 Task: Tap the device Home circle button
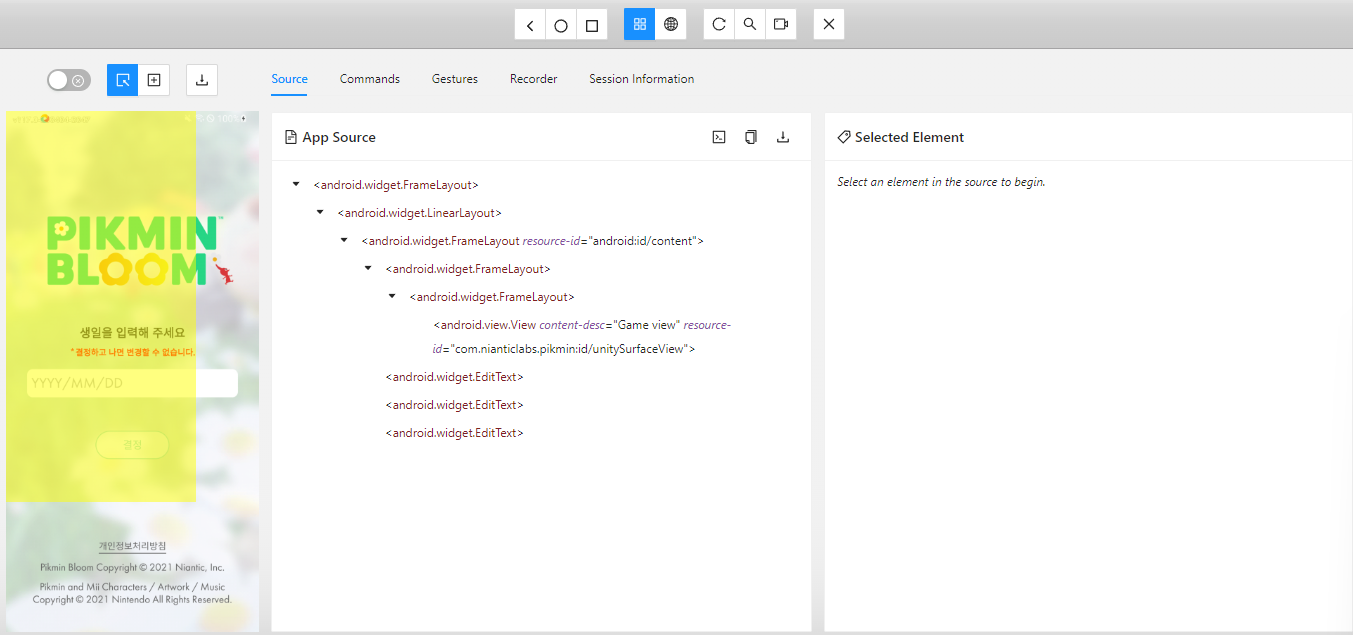pos(561,25)
